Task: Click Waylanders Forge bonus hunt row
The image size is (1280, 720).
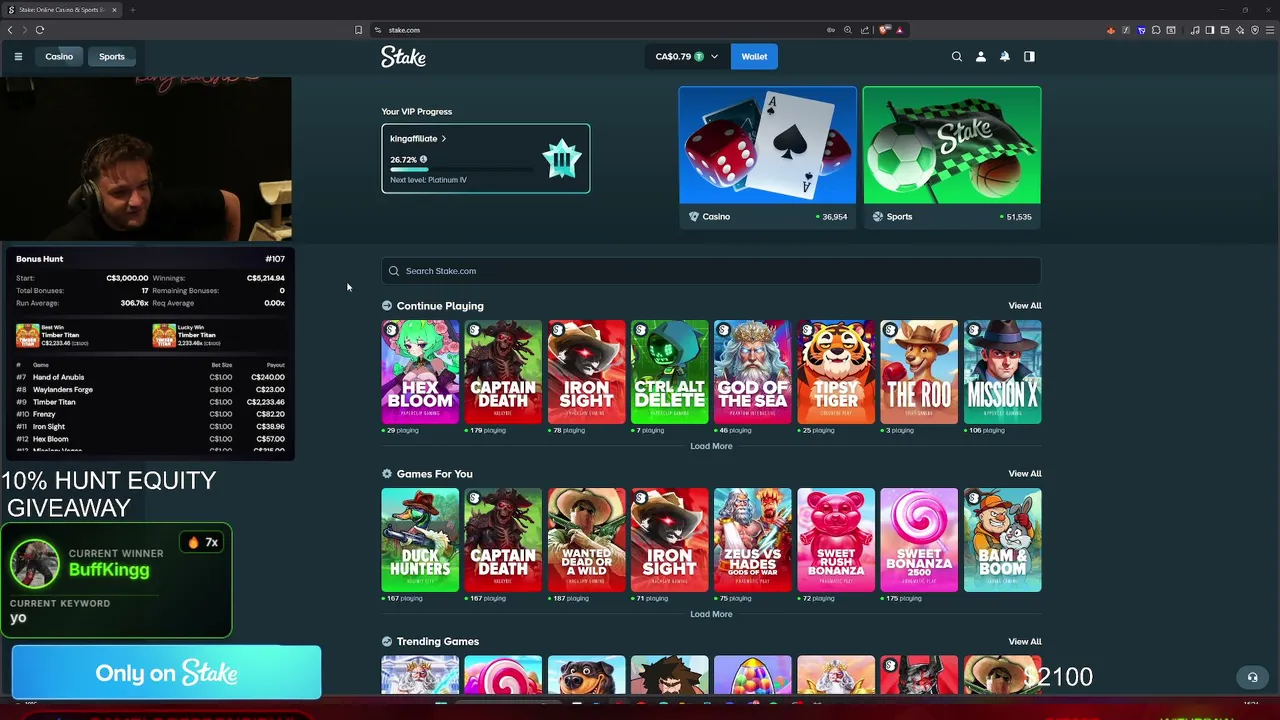Action: click(150, 390)
